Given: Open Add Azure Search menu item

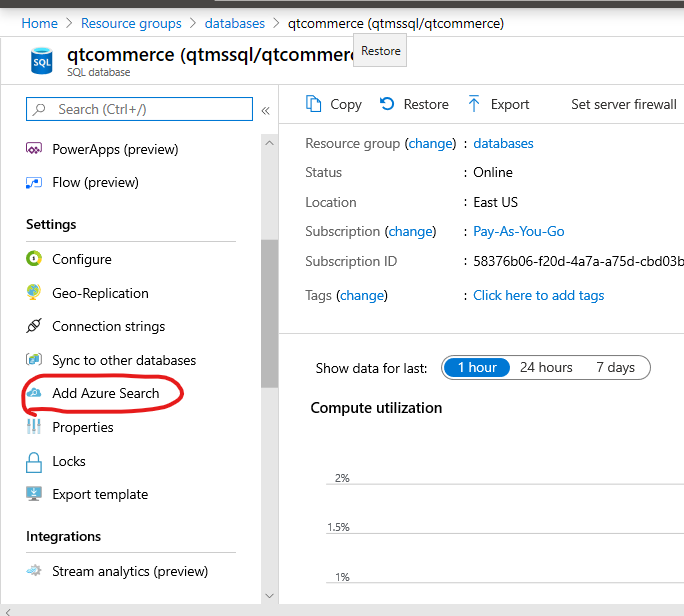Looking at the screenshot, I should [105, 393].
